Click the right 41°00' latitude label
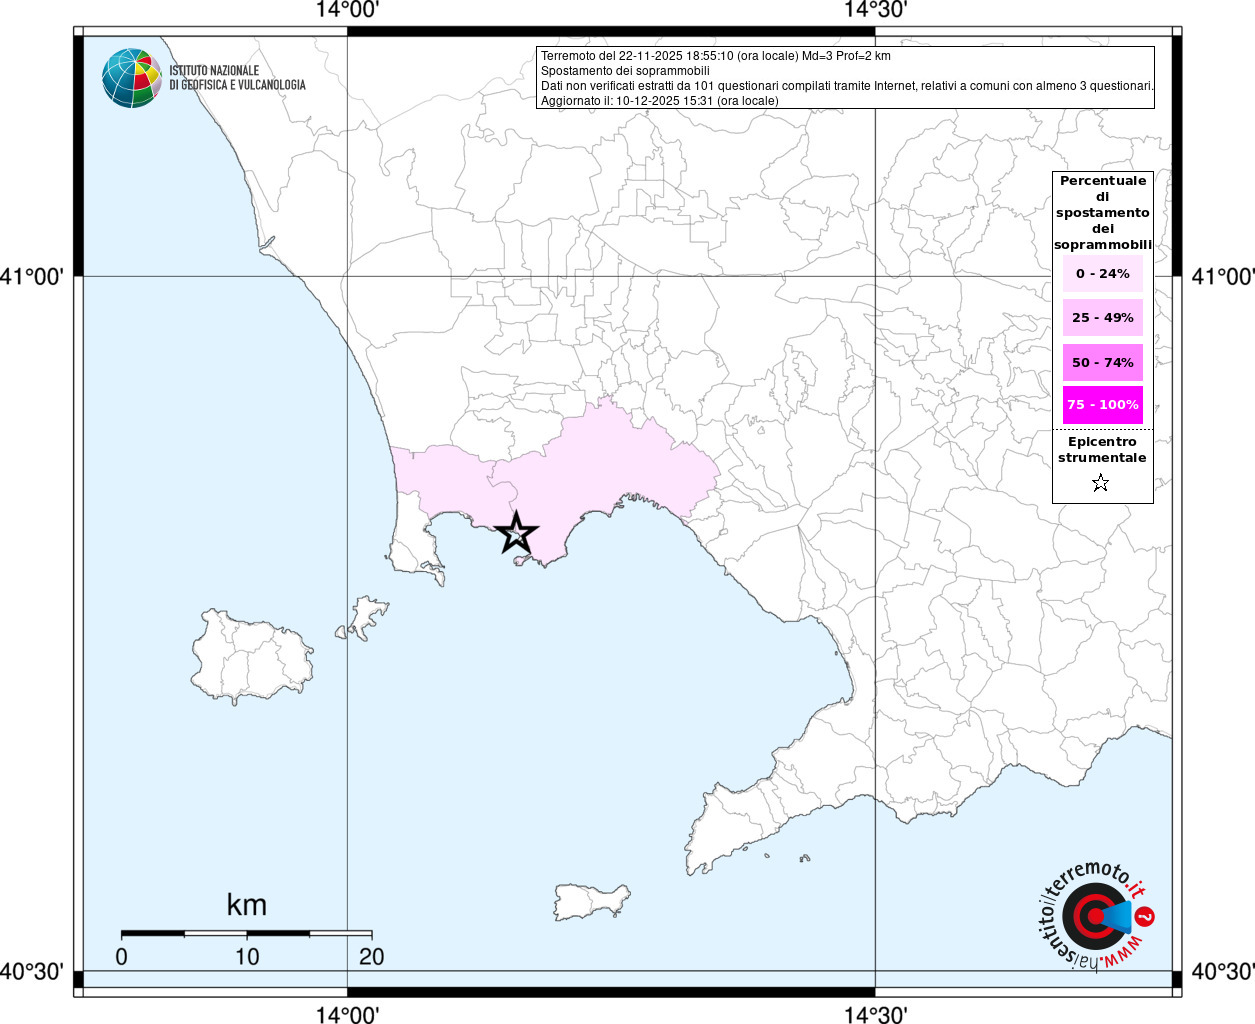 [1223, 277]
